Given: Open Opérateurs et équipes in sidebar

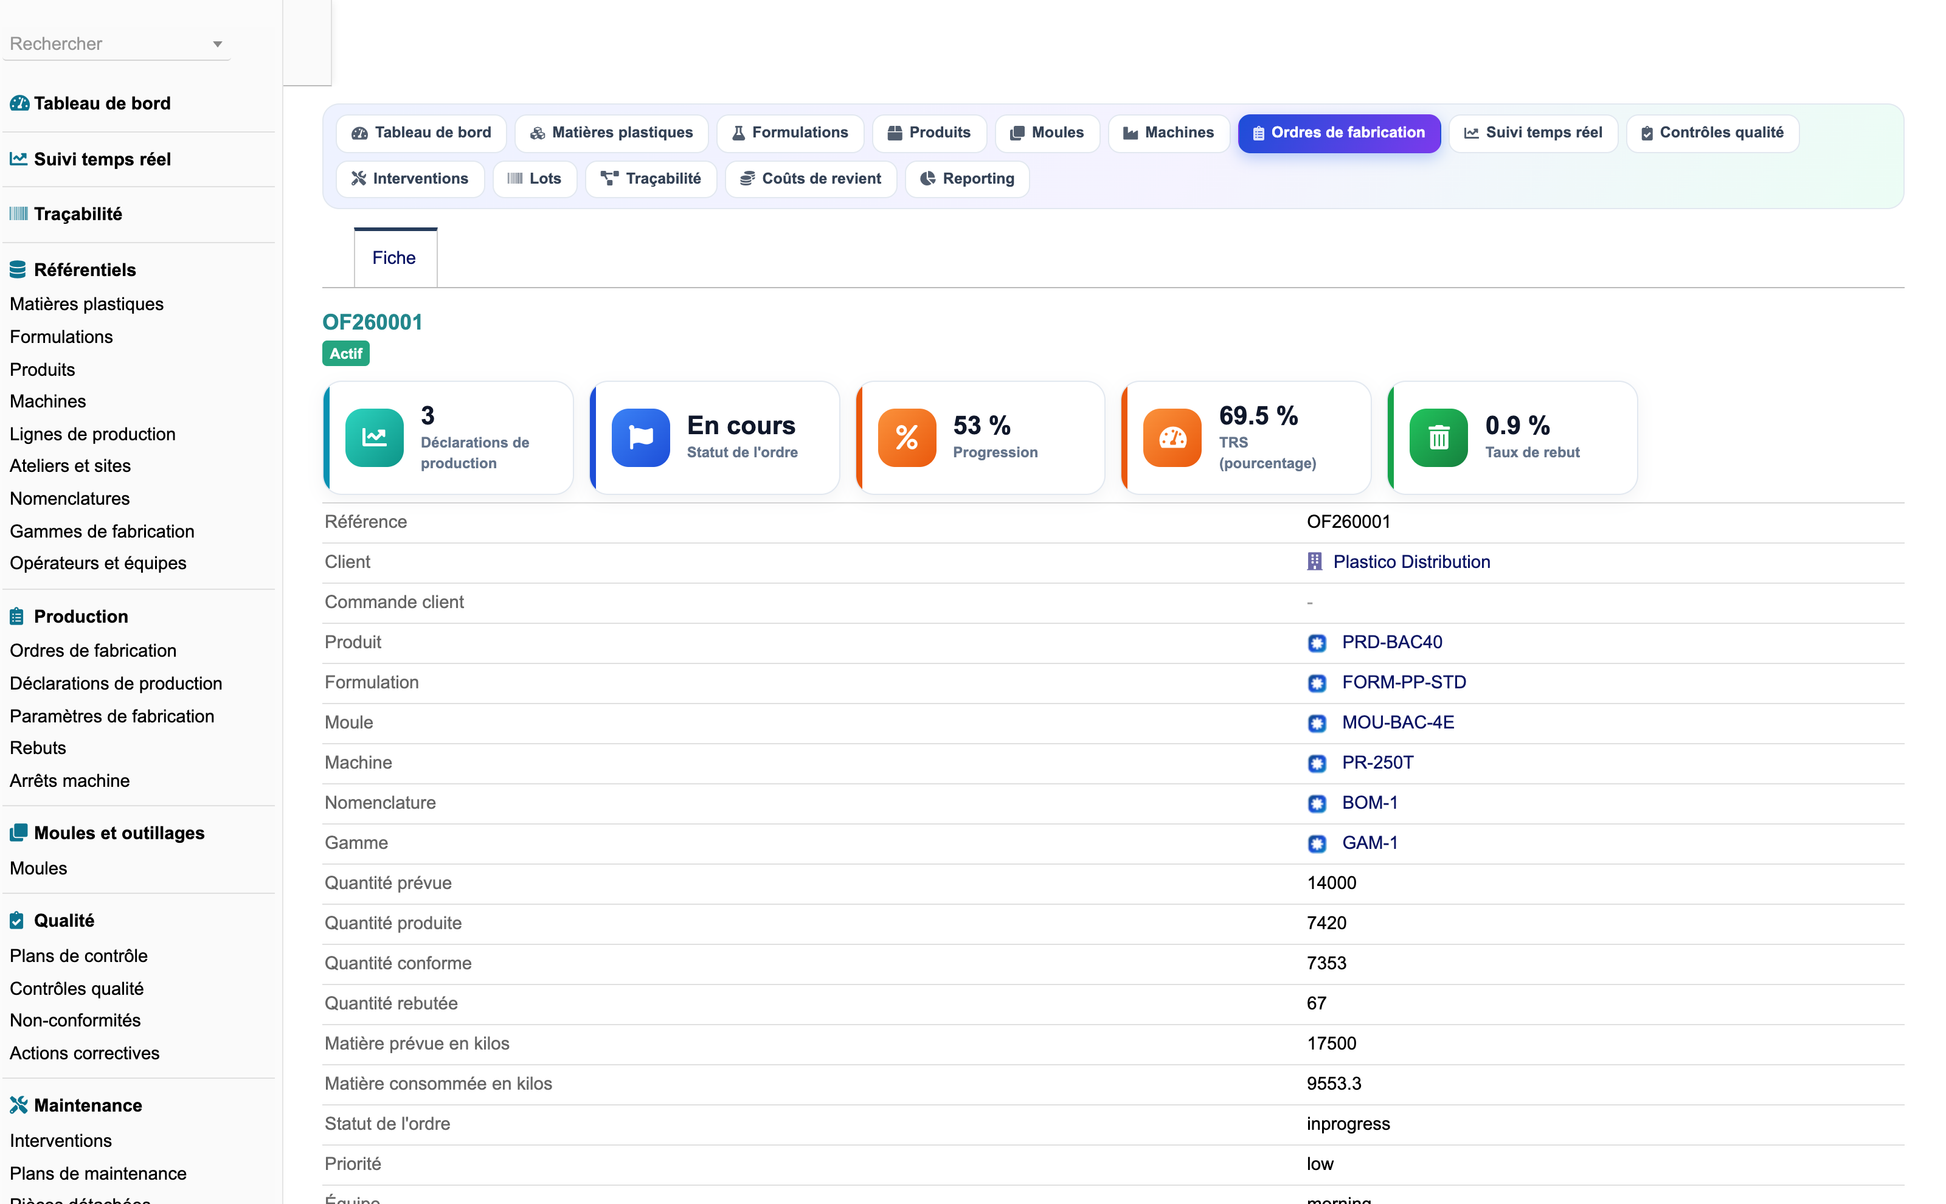Looking at the screenshot, I should click(x=98, y=563).
